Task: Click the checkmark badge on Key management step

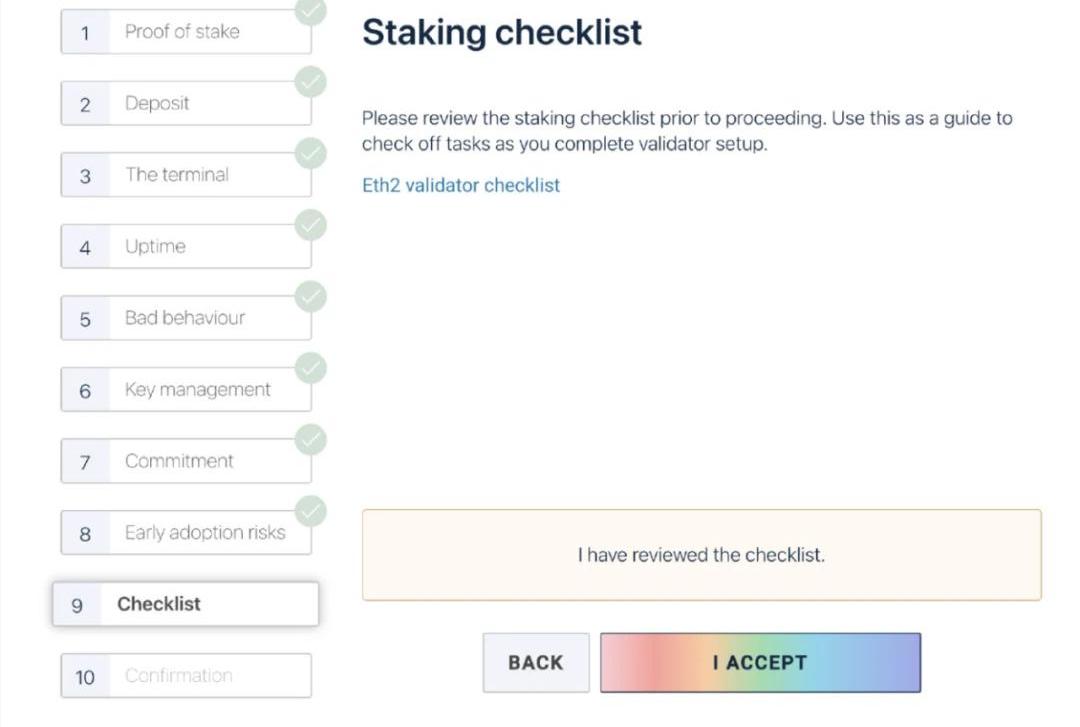Action: 311,369
